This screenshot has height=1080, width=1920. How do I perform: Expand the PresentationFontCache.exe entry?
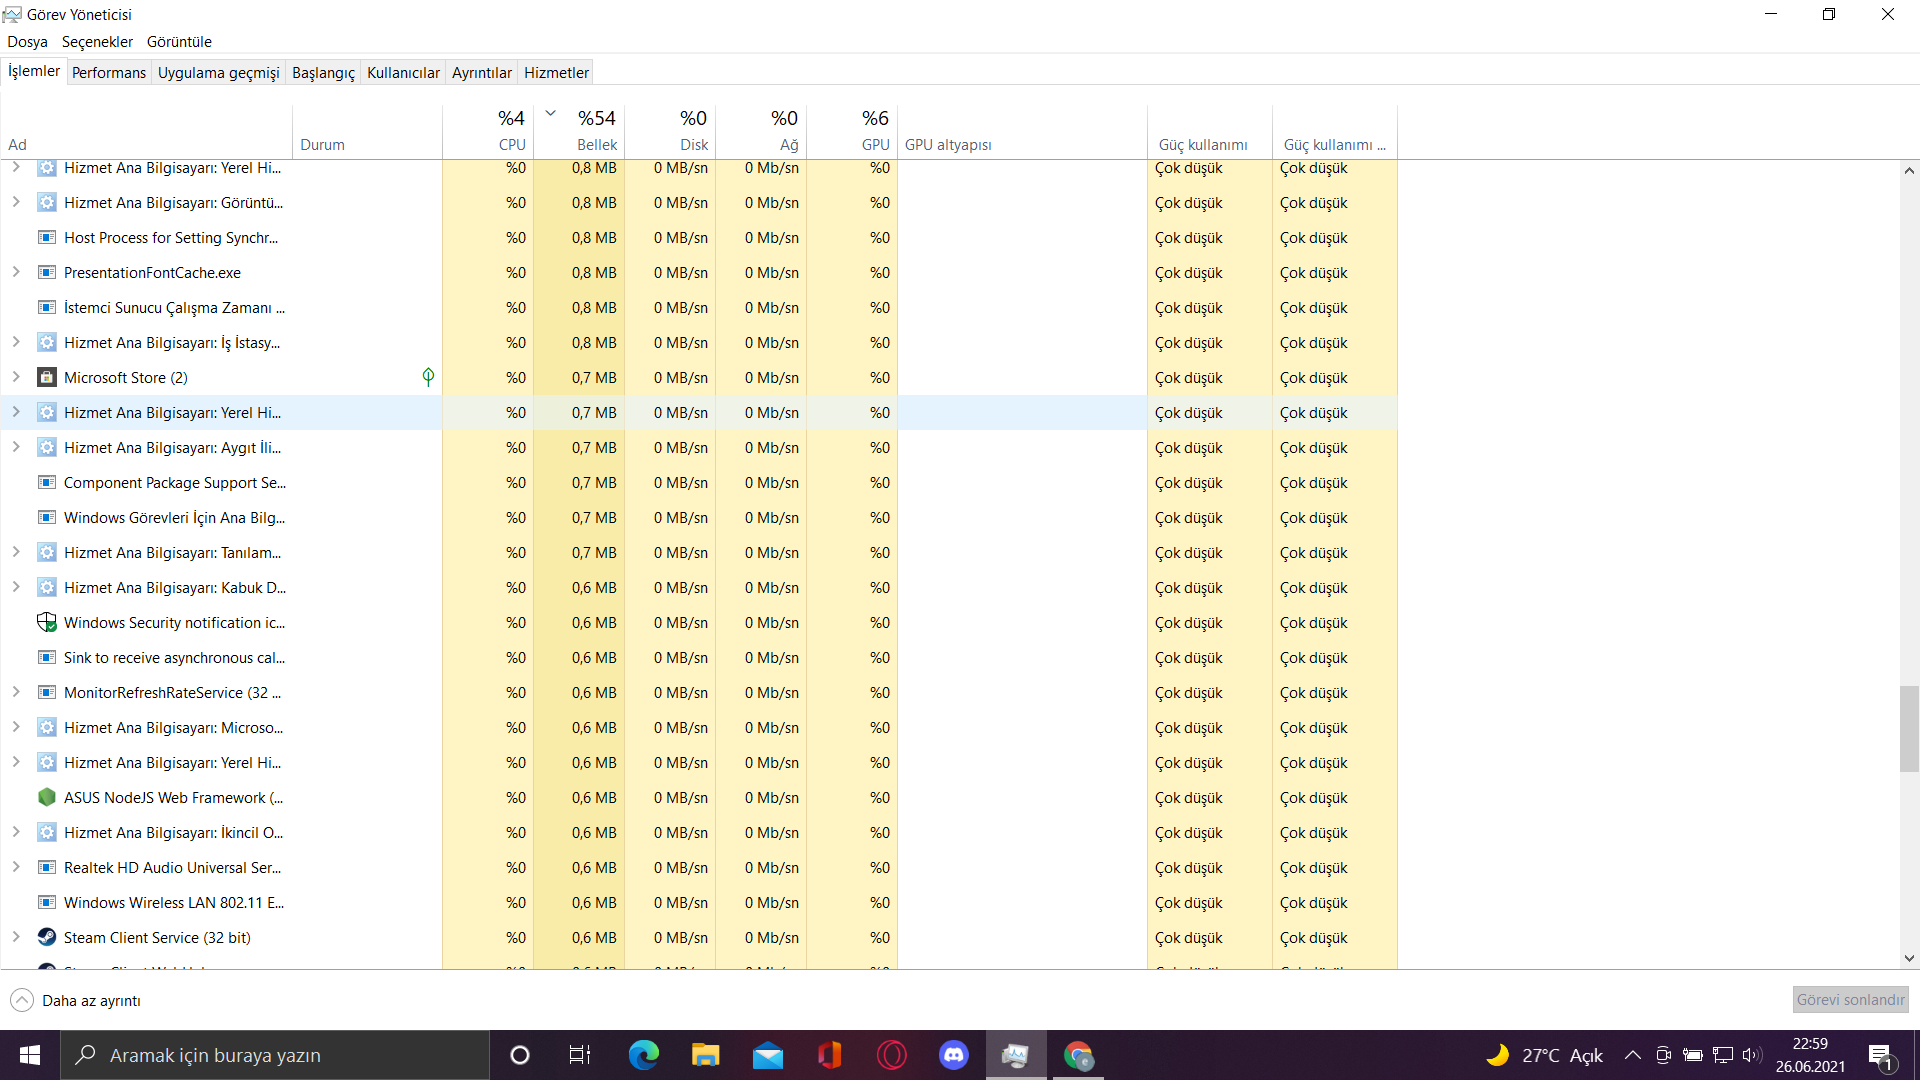tap(16, 272)
